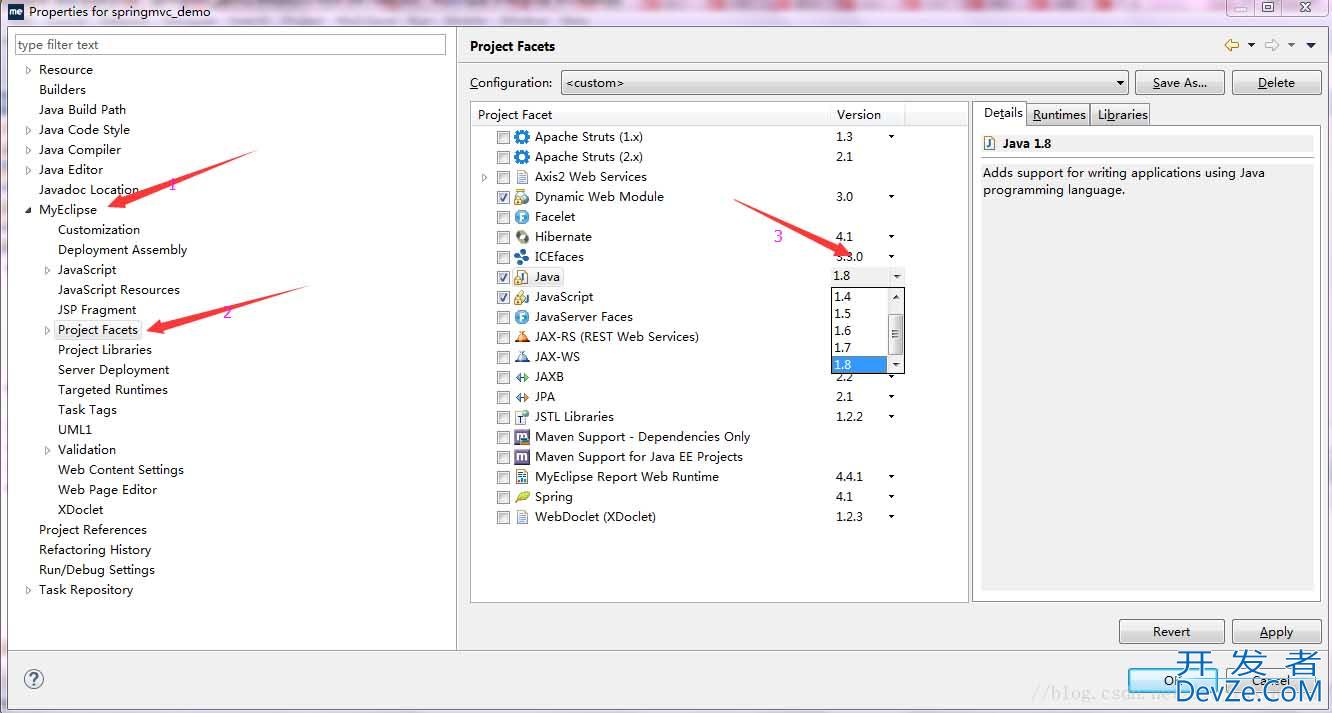Click the up arrow of version list scrollbar
Image resolution: width=1332 pixels, height=713 pixels.
896,297
